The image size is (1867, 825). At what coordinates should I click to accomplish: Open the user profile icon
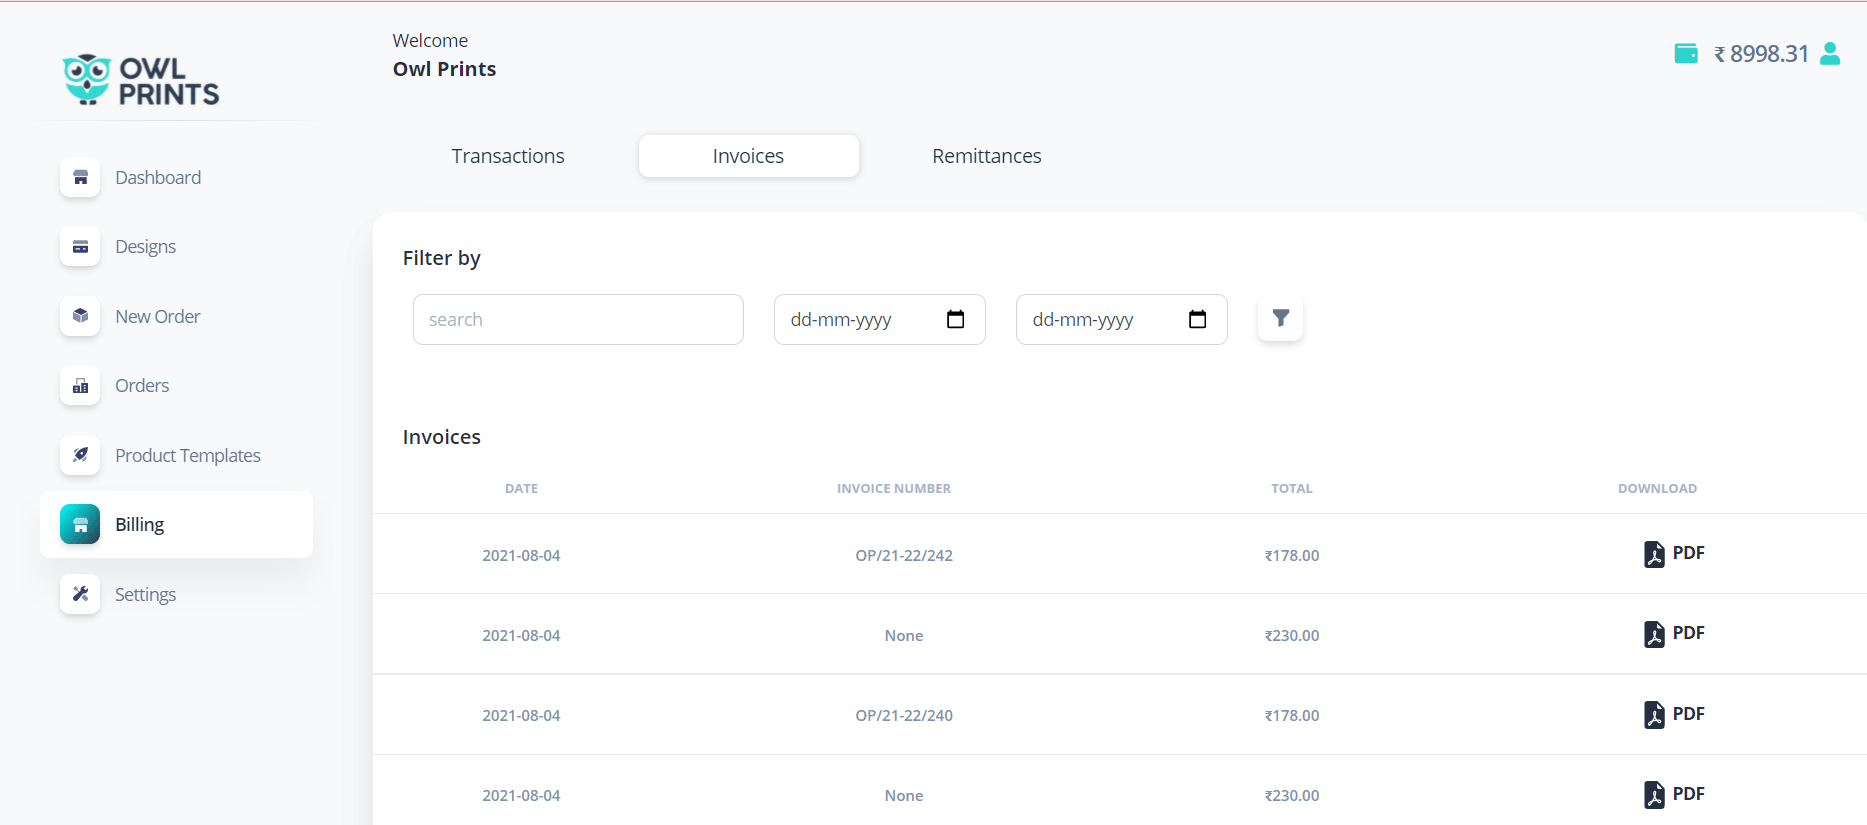1830,53
